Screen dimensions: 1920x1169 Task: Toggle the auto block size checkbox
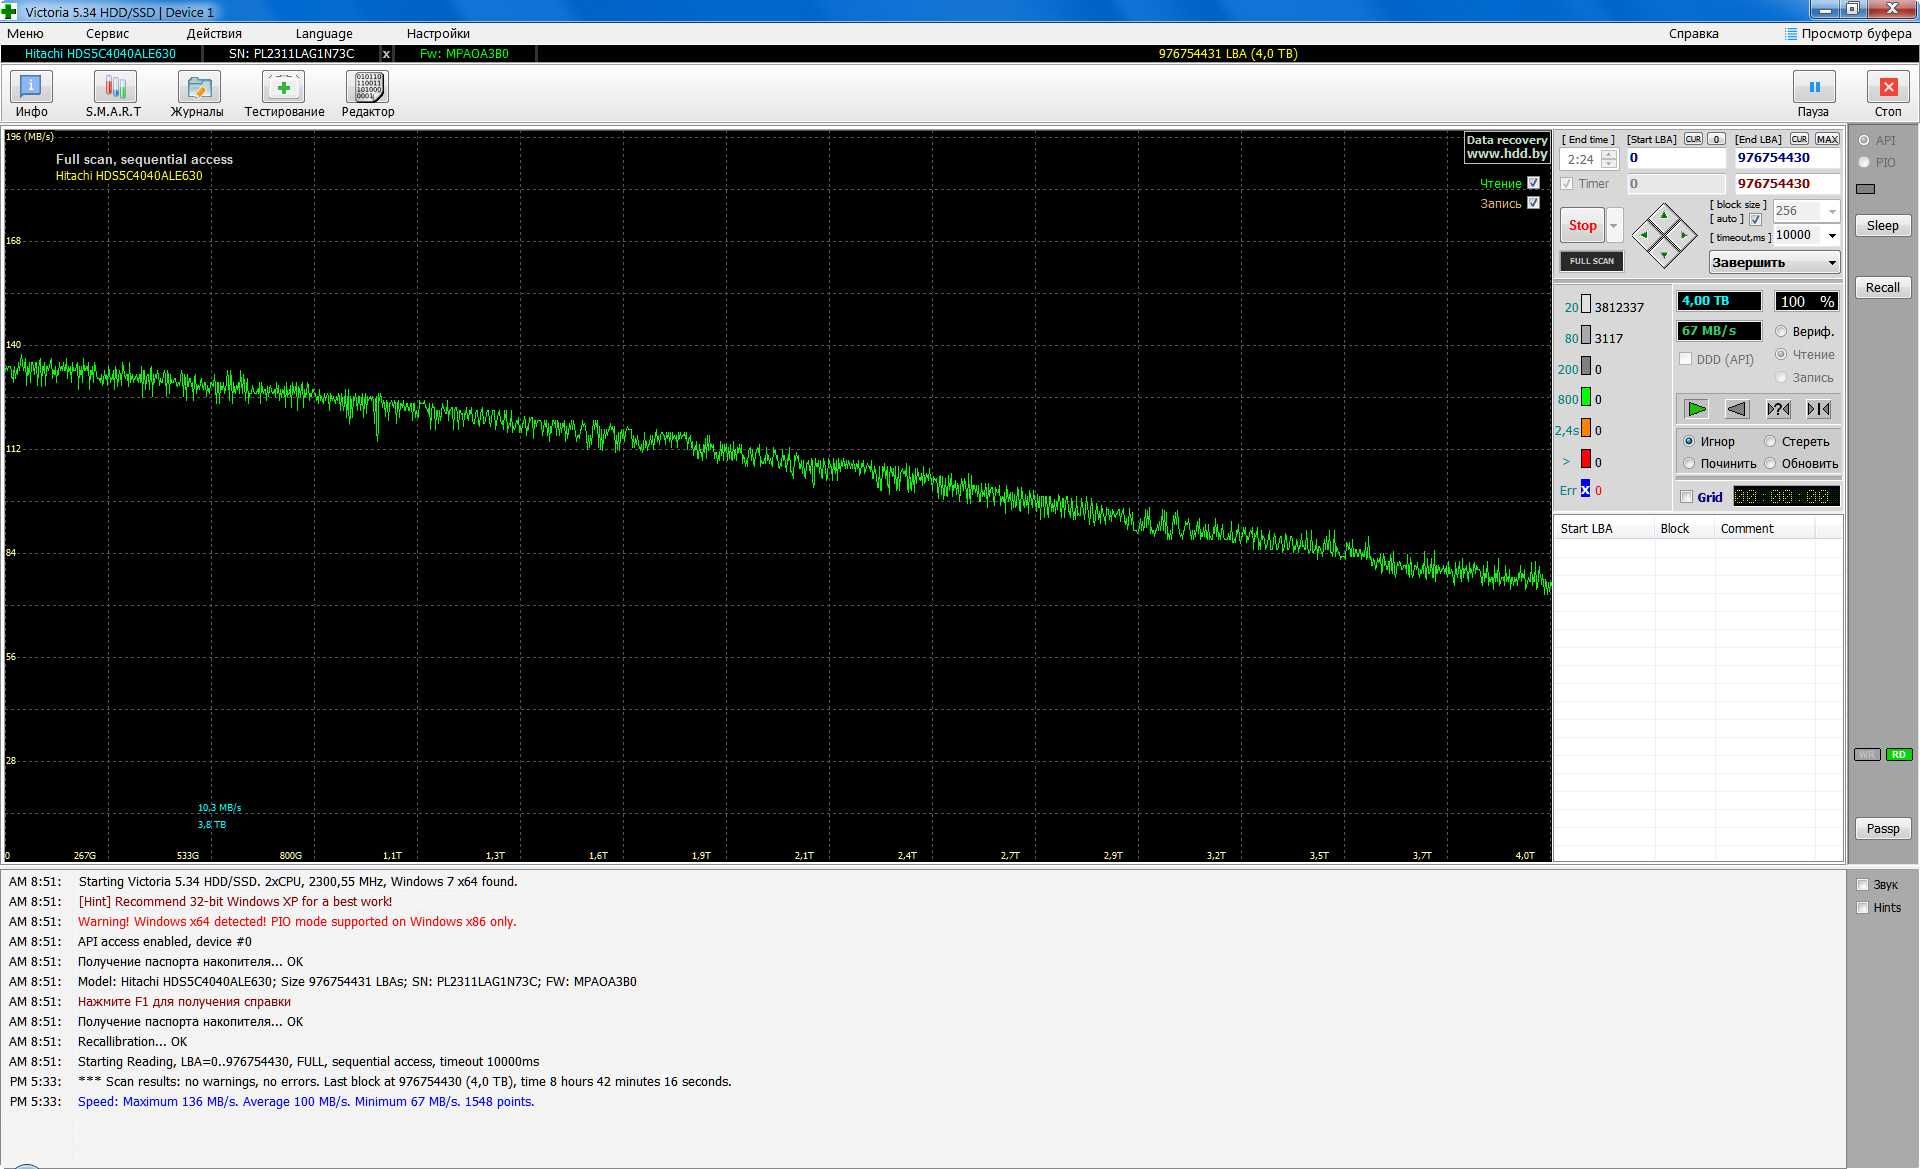tap(1755, 219)
